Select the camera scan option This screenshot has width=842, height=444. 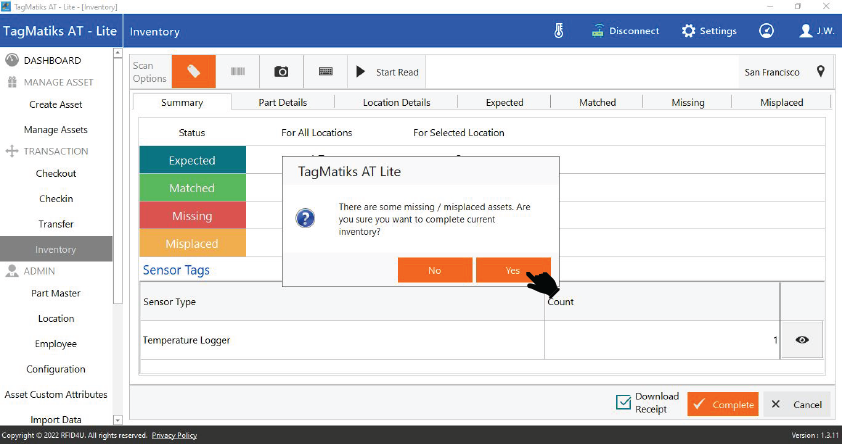coord(282,72)
